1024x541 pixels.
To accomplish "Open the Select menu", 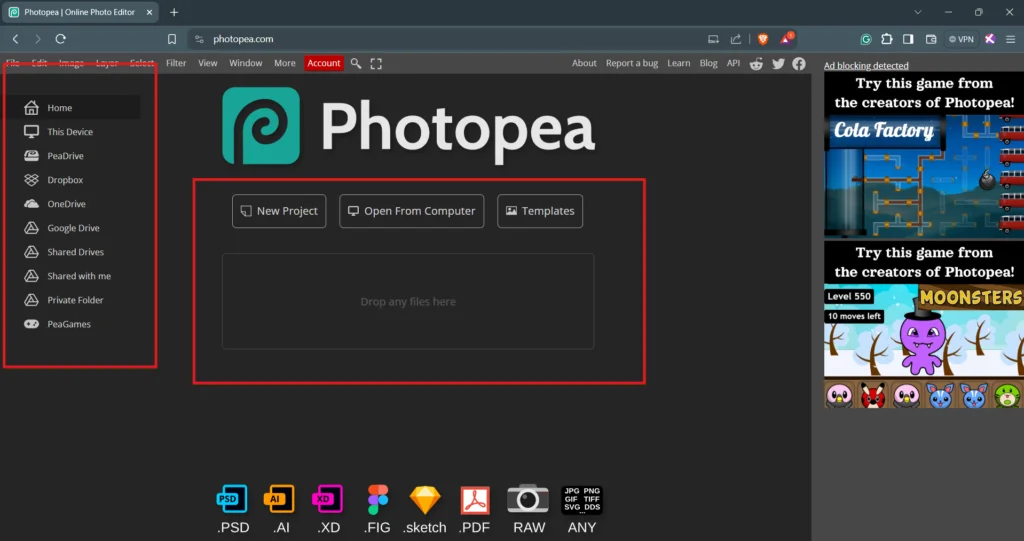I will tap(142, 63).
